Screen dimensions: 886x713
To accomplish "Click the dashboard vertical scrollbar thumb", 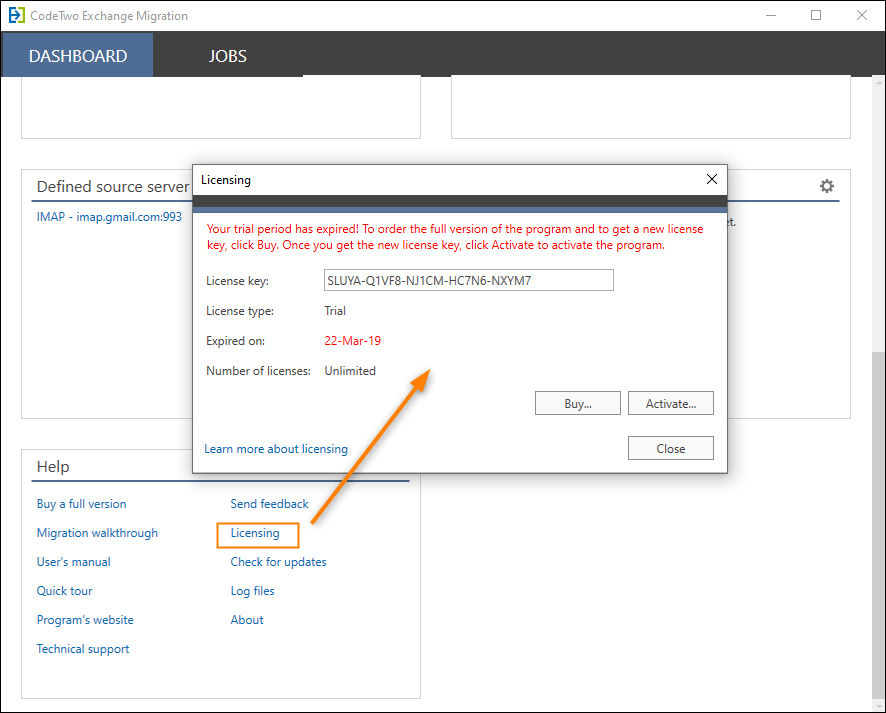I will coord(878,525).
